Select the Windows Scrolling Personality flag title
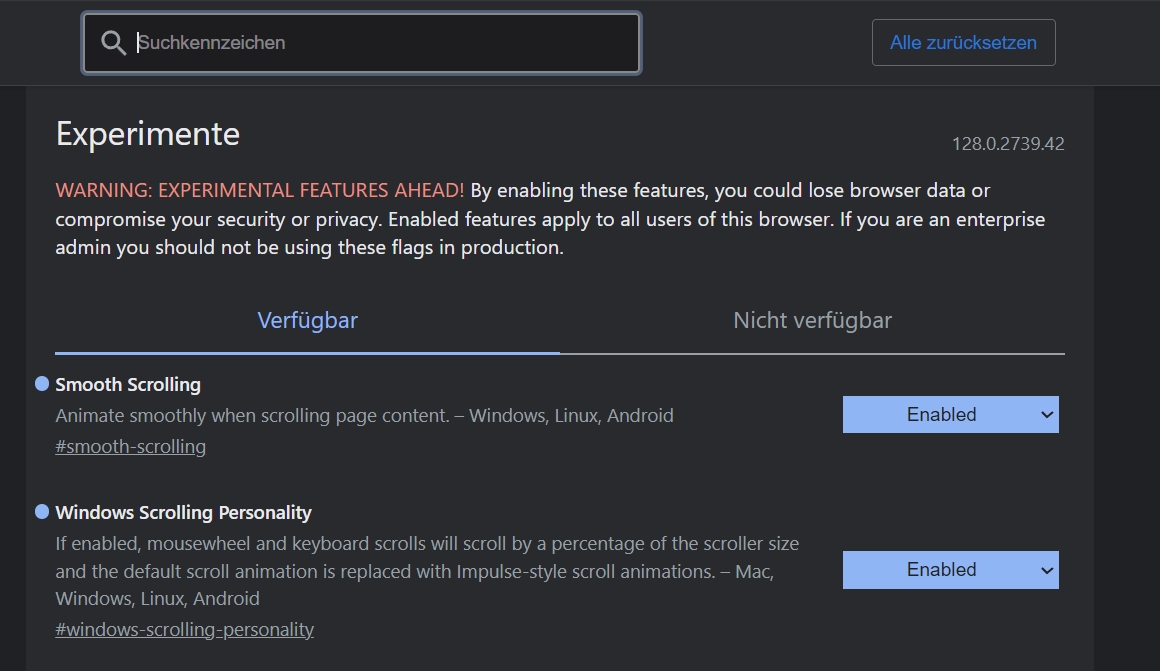Image resolution: width=1160 pixels, height=671 pixels. point(183,513)
